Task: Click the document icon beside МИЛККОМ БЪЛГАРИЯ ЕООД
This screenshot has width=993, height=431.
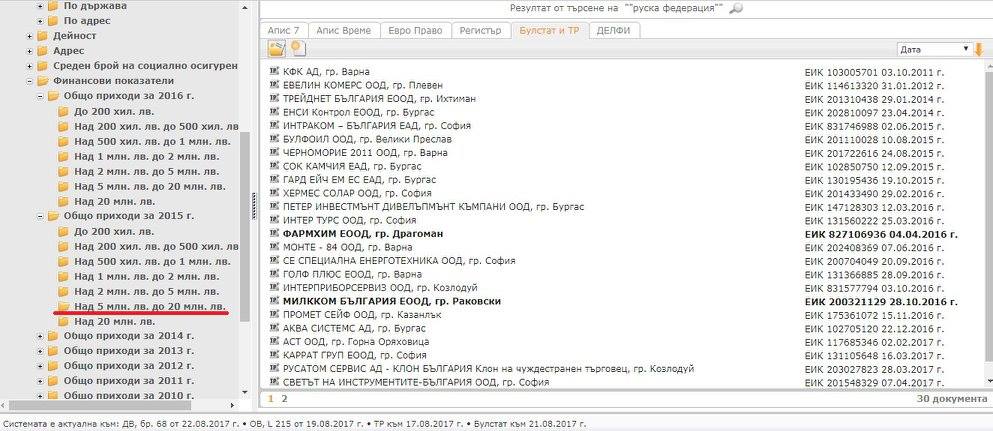Action: pos(274,301)
